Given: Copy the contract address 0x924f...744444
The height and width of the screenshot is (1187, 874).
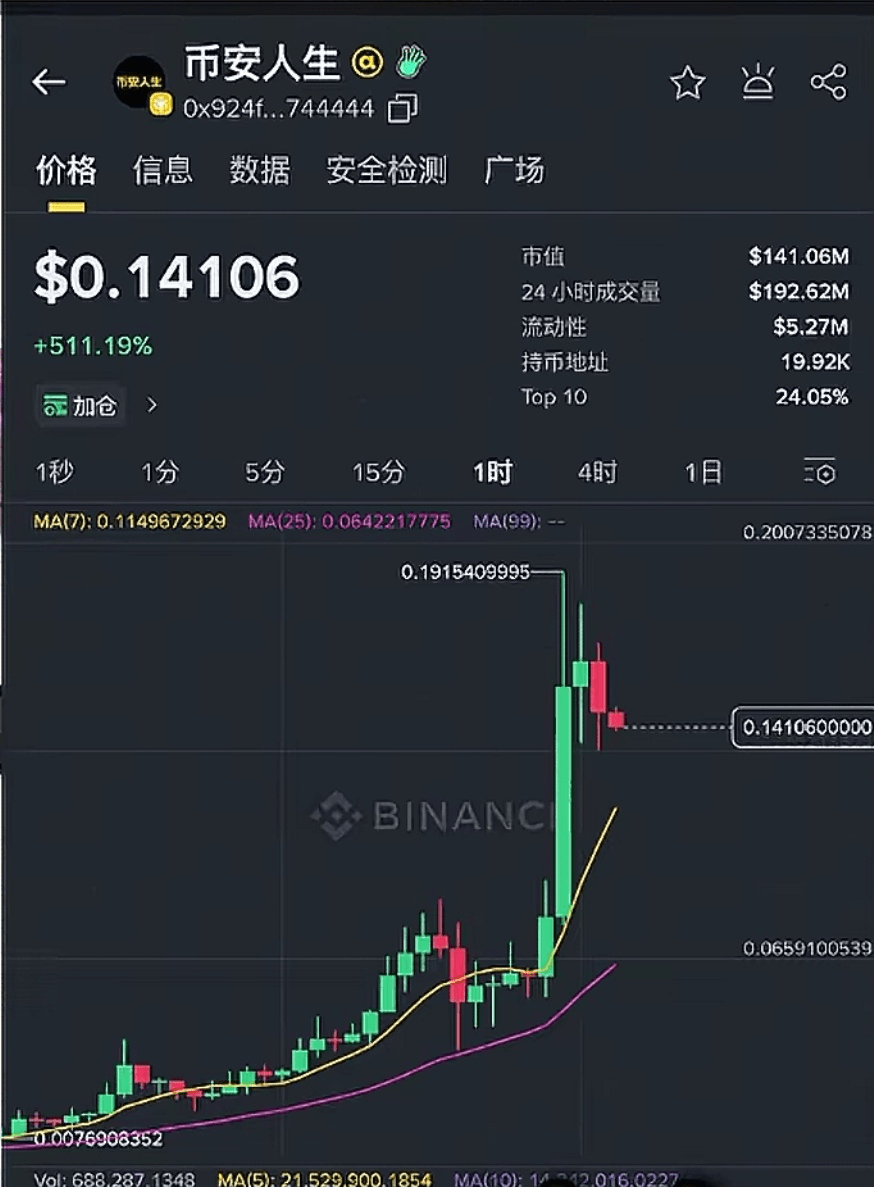Looking at the screenshot, I should click(x=403, y=108).
